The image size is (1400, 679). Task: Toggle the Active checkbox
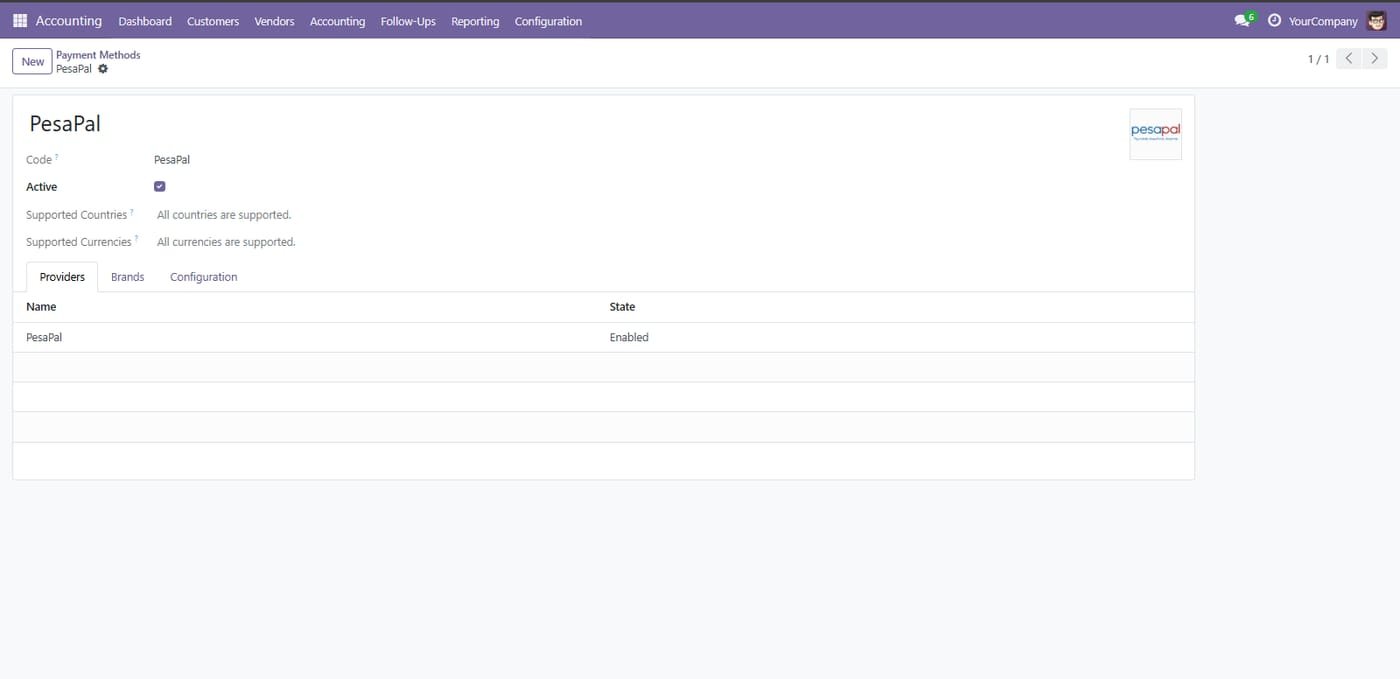click(x=159, y=186)
